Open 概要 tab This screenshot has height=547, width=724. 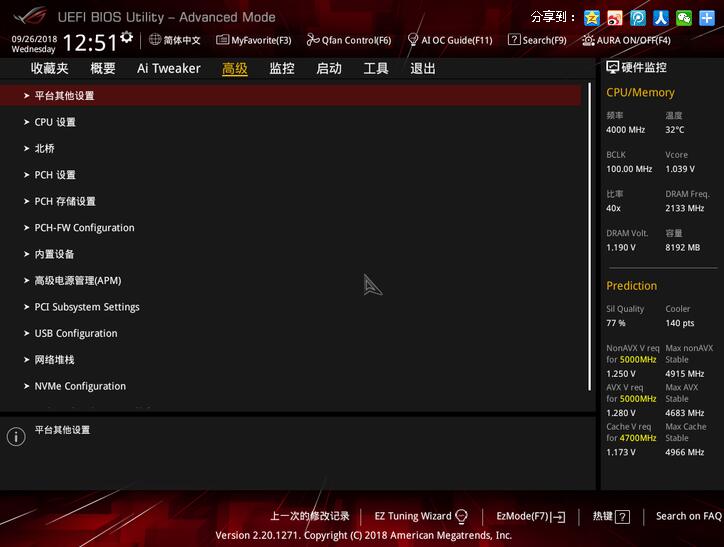[x=103, y=68]
